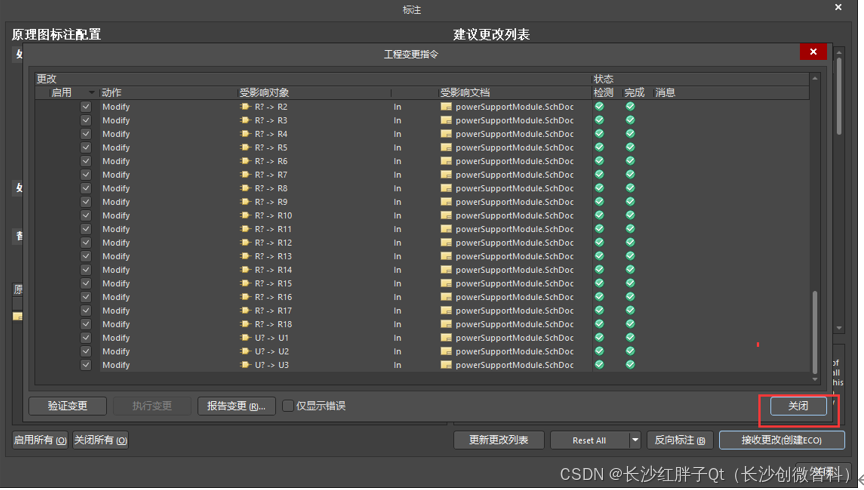Click the document icon in the R17 row
This screenshot has height=490, width=864.
pos(446,310)
